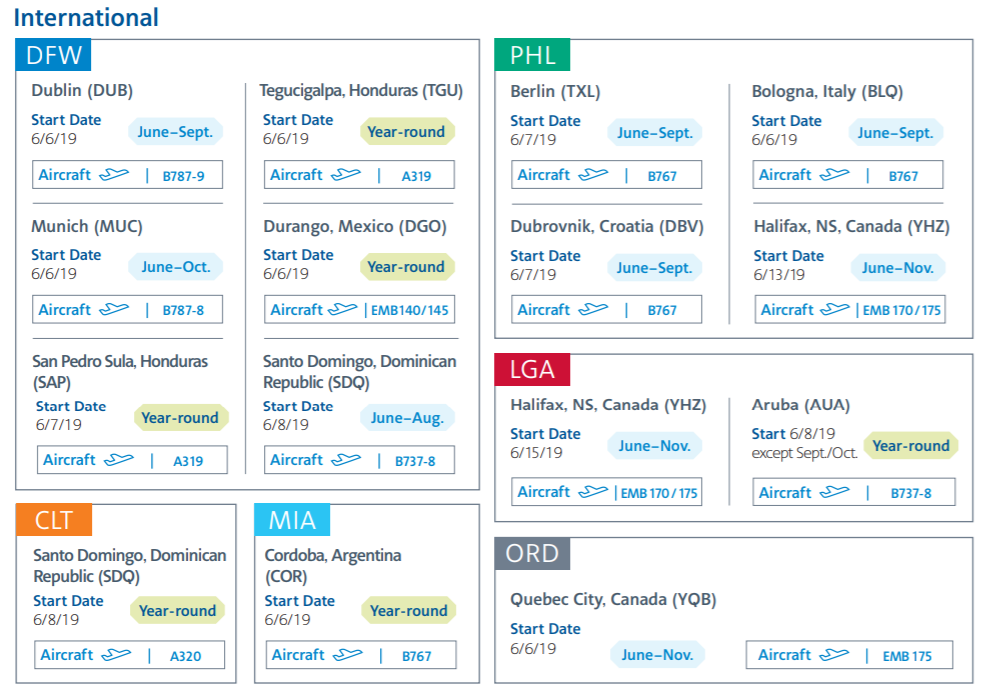This screenshot has height=689, width=983.
Task: Click the airplane icon beside Quebec City's EMB 175
Action: click(x=833, y=655)
